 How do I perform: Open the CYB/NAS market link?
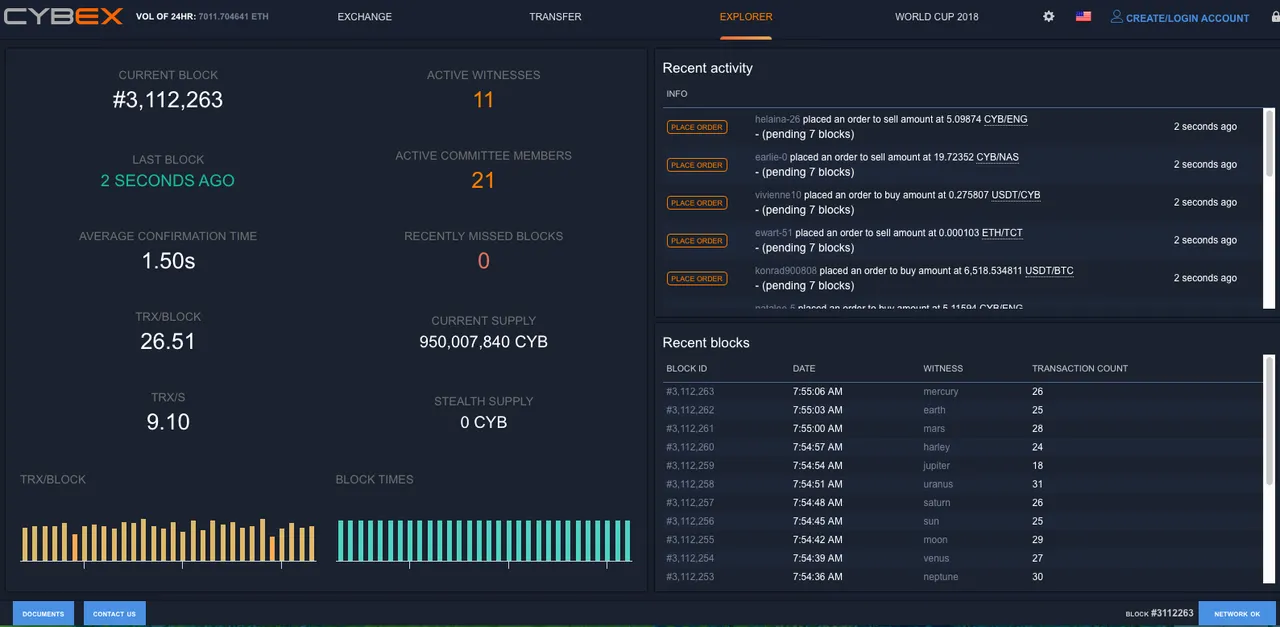click(998, 157)
